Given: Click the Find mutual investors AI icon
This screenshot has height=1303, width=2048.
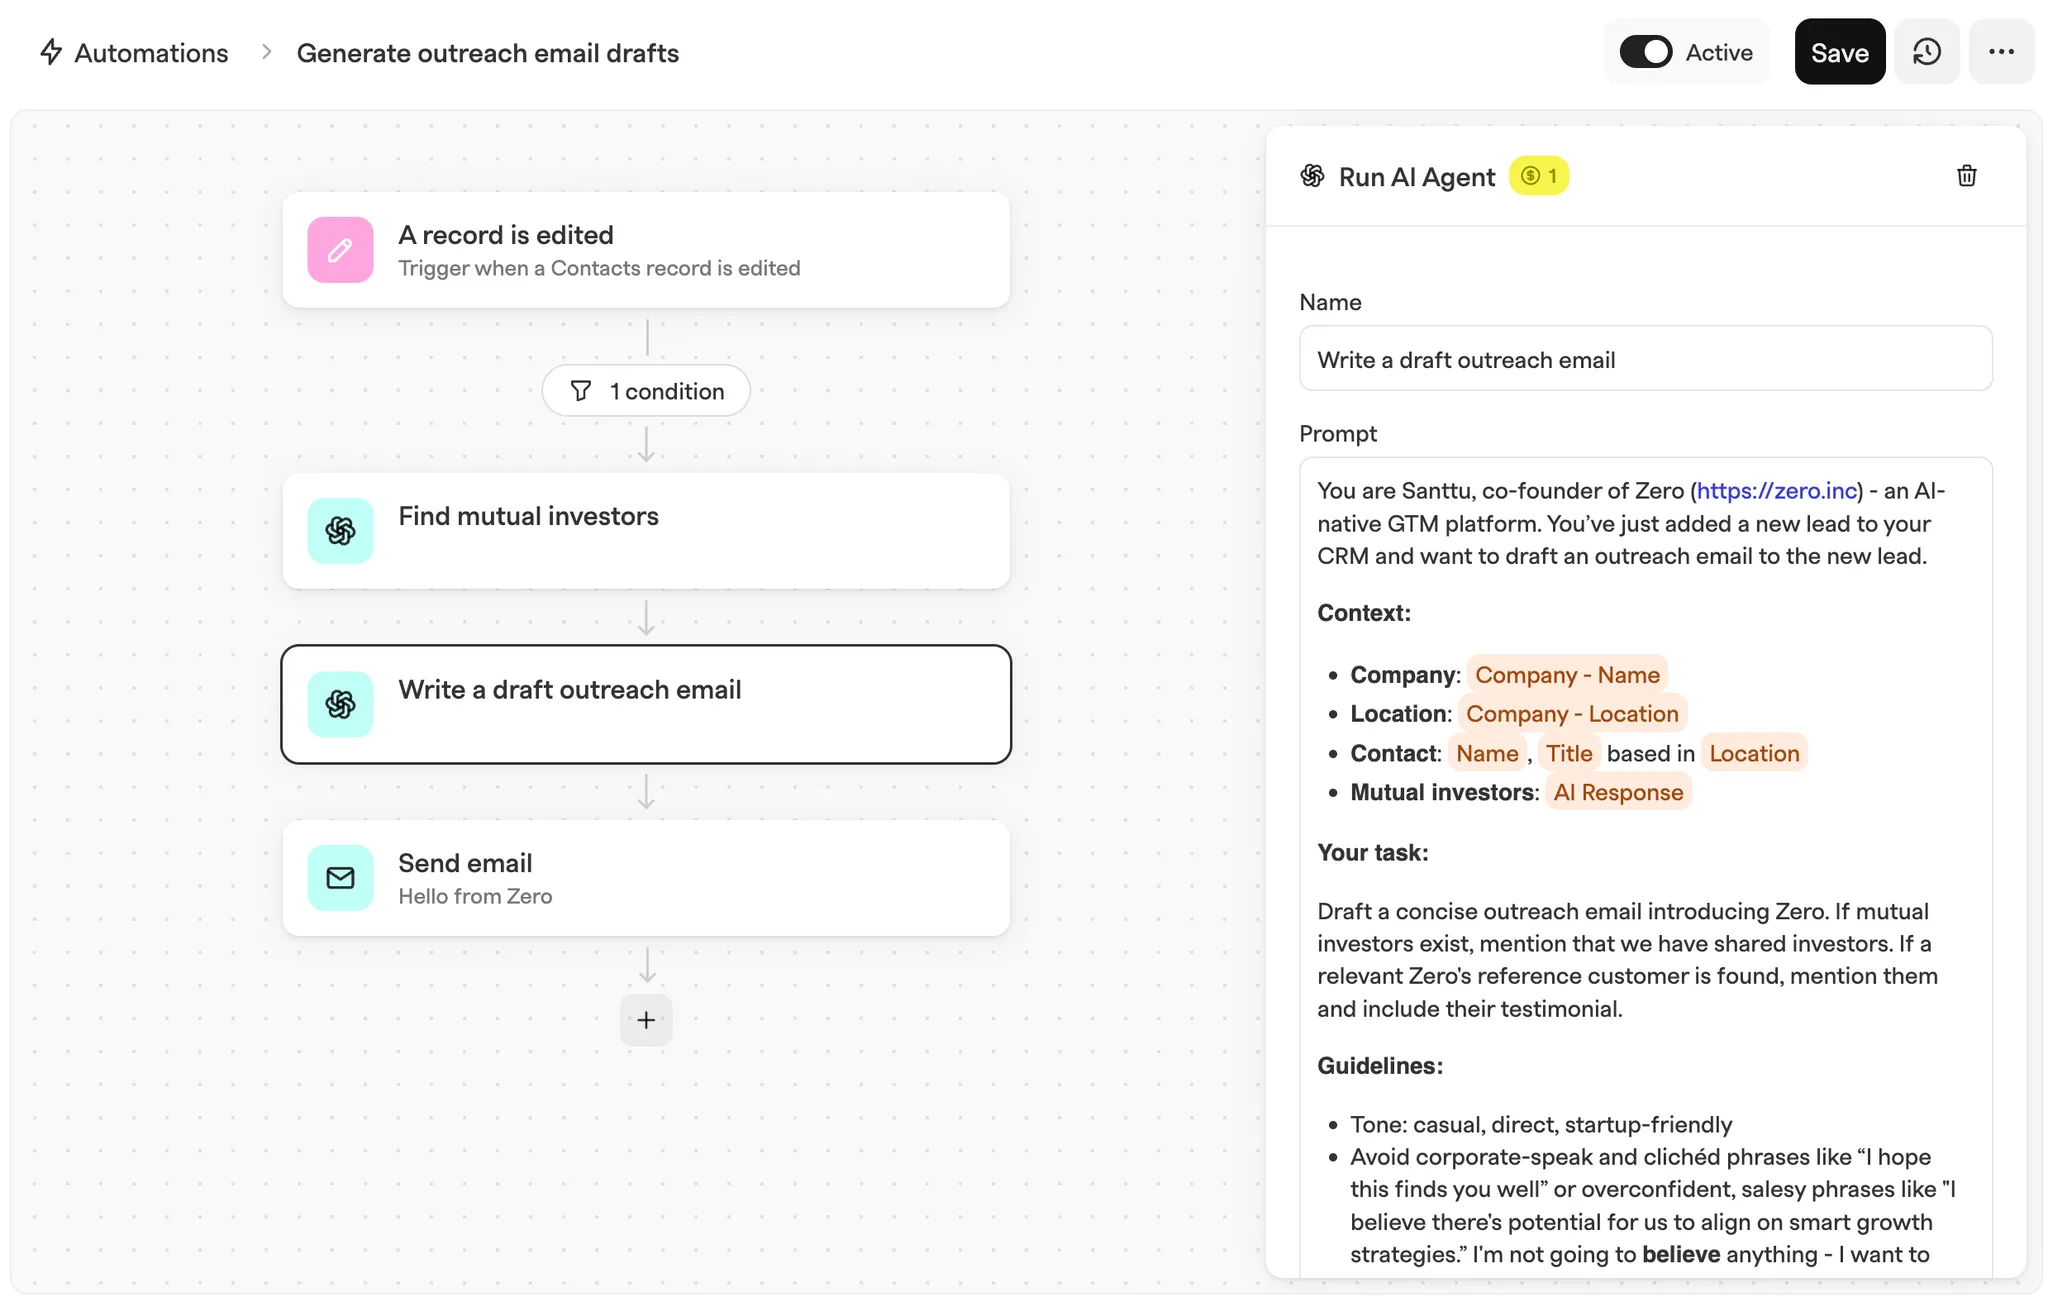Looking at the screenshot, I should click(340, 531).
